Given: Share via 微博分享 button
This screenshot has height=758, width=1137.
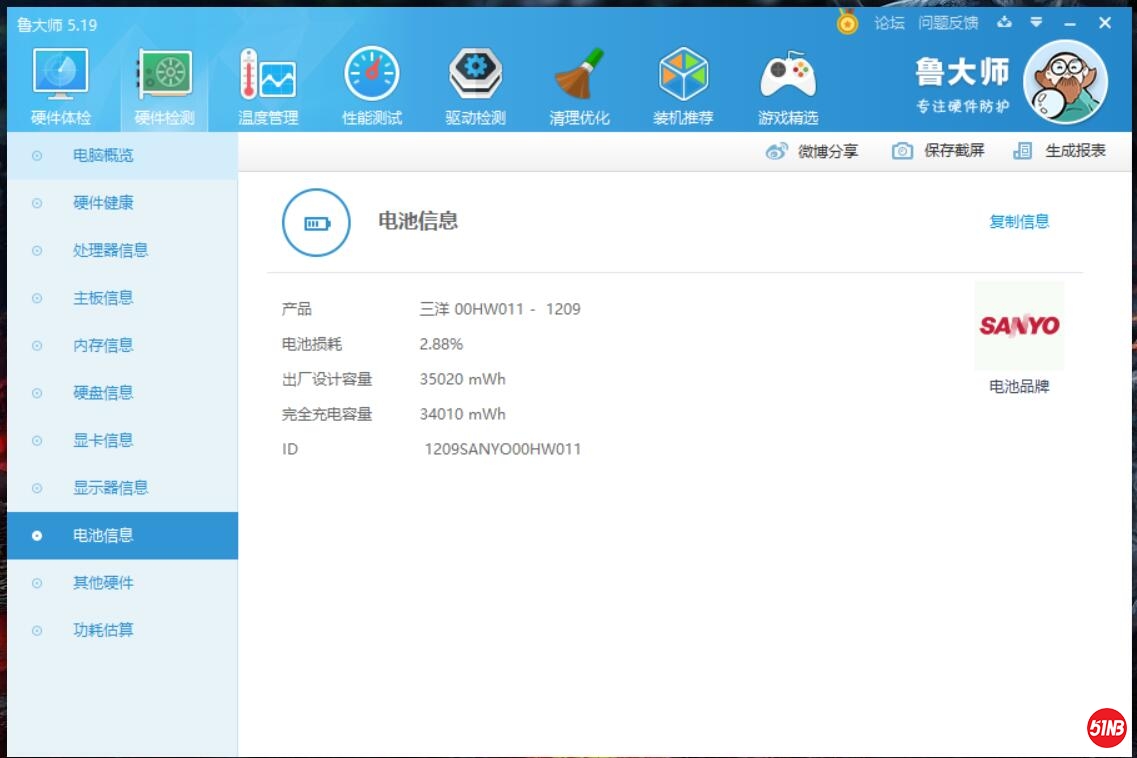Looking at the screenshot, I should tap(812, 151).
